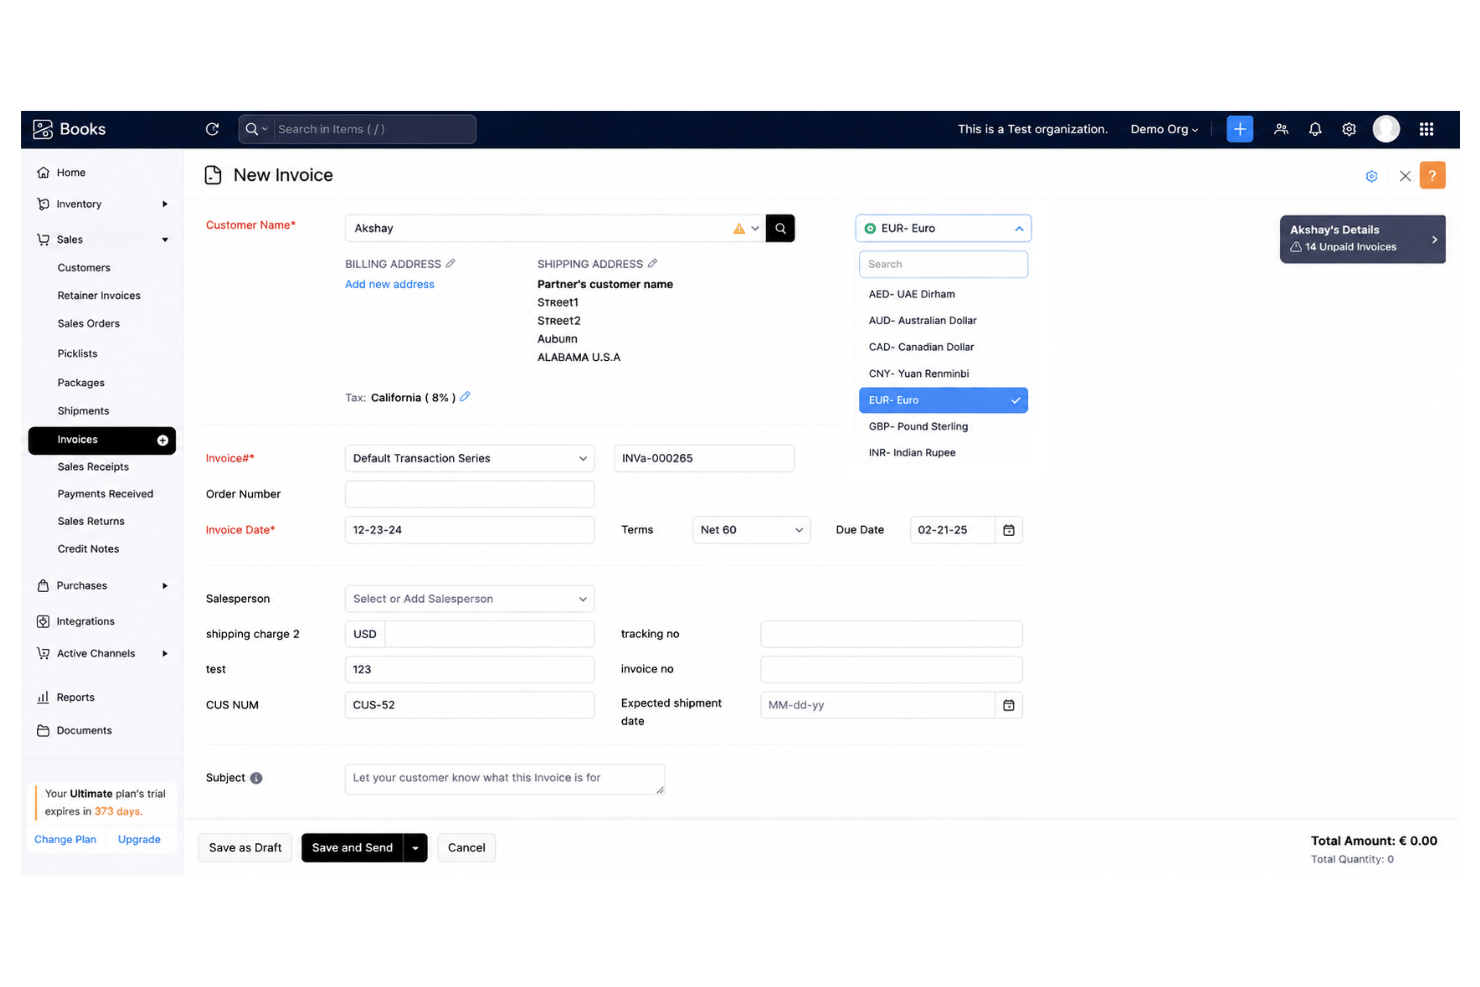Click the search magnifier in top bar

252,129
